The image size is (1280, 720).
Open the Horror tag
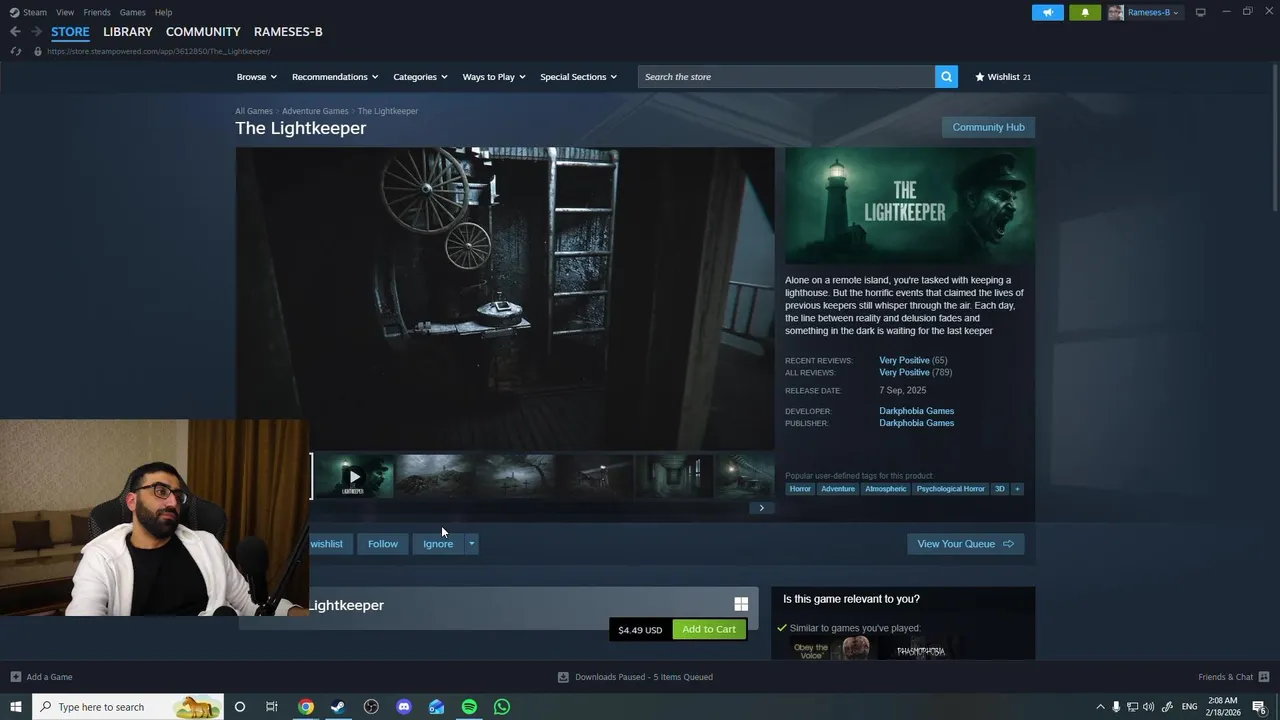pos(800,489)
